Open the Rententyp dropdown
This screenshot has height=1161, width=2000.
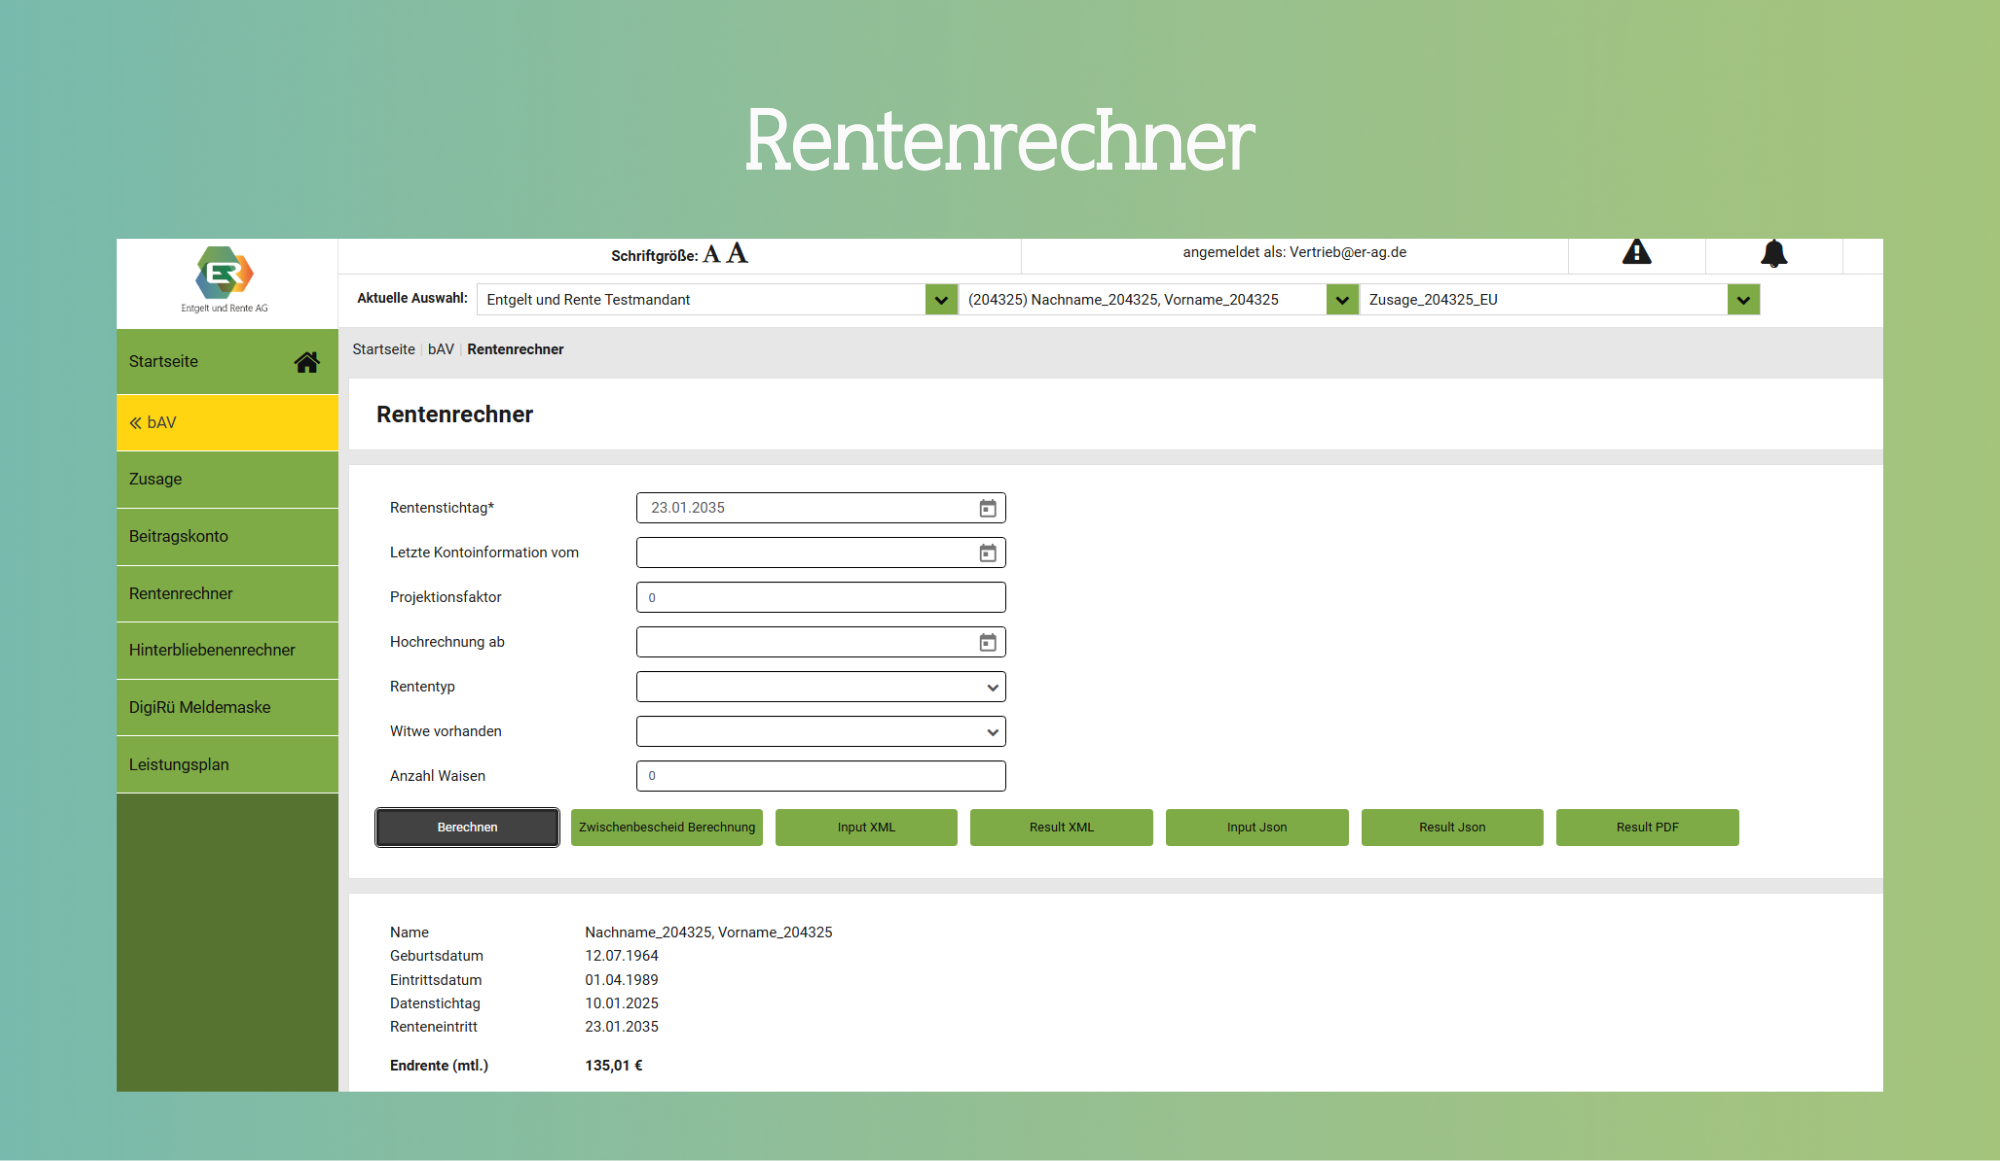point(820,687)
